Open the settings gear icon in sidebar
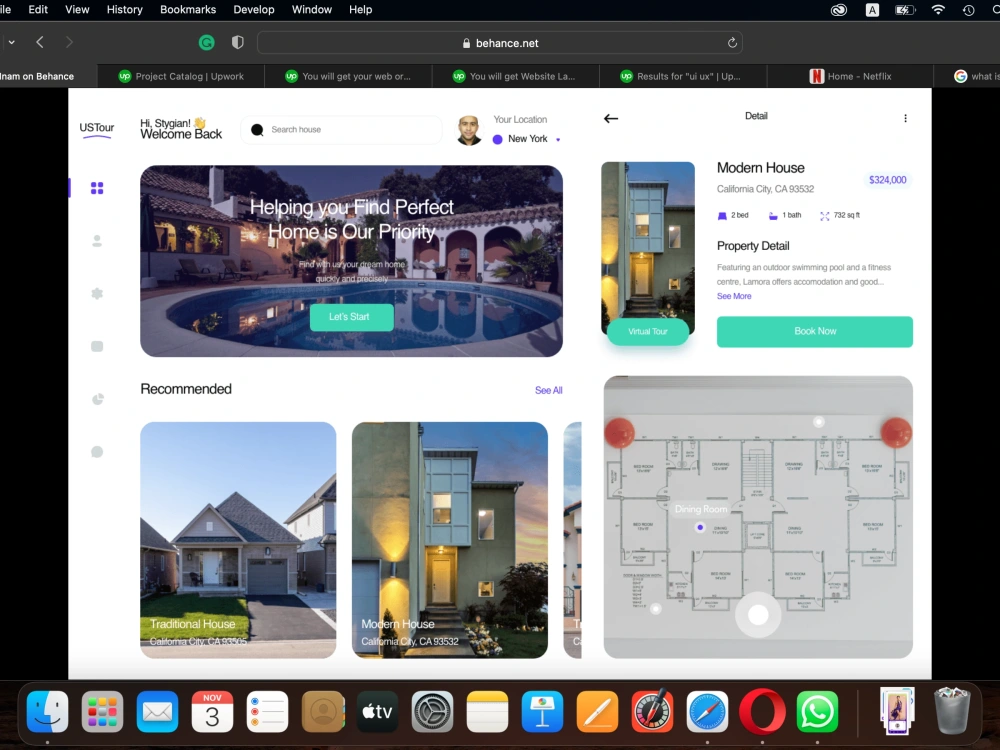The width and height of the screenshot is (1000, 750). pyautogui.click(x=97, y=293)
